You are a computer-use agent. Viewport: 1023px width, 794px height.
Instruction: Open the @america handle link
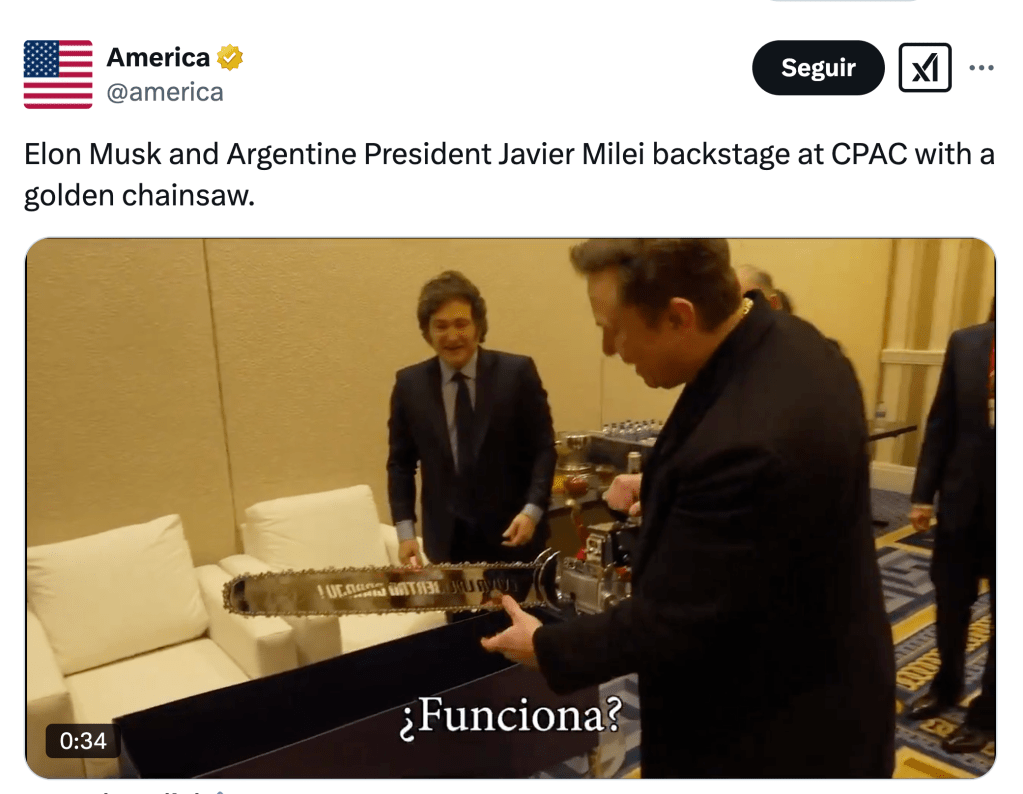[164, 92]
